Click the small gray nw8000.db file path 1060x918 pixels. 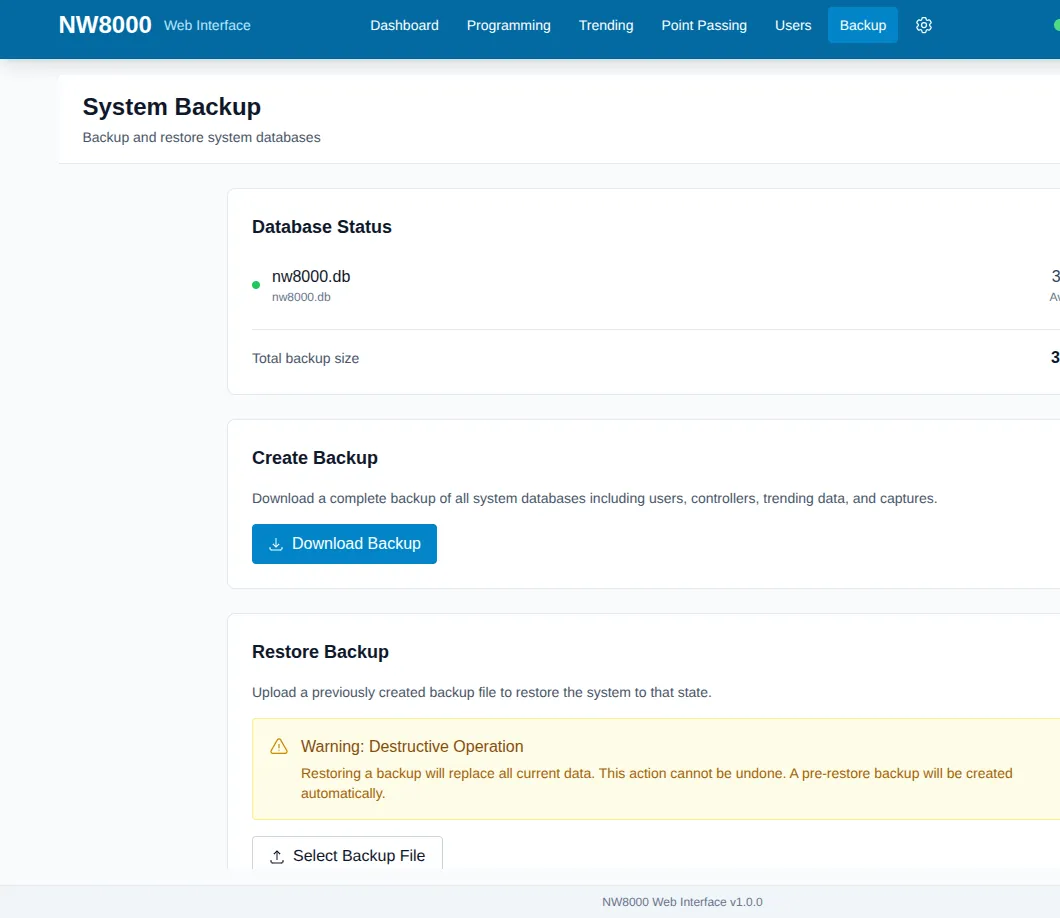click(x=301, y=297)
